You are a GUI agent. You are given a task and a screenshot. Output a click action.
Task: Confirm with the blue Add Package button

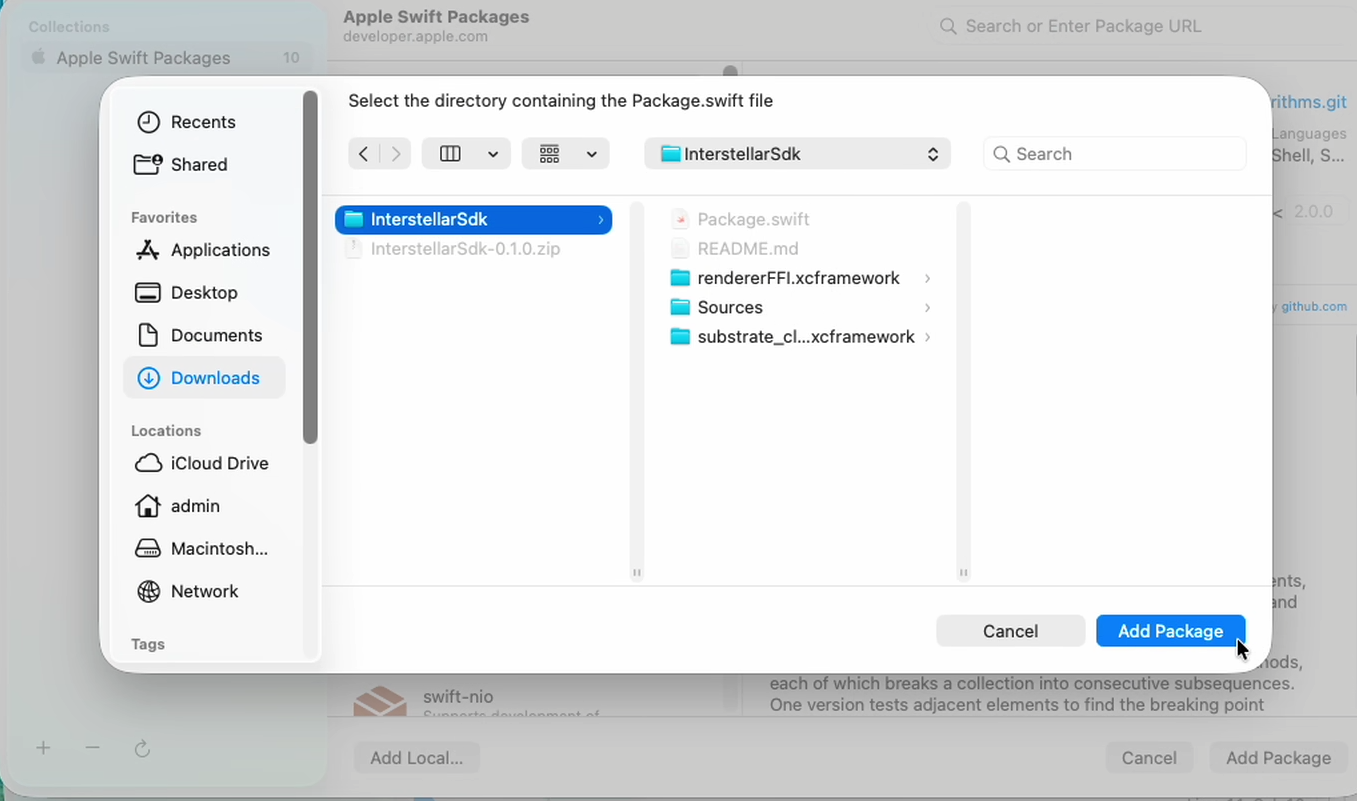(1170, 631)
